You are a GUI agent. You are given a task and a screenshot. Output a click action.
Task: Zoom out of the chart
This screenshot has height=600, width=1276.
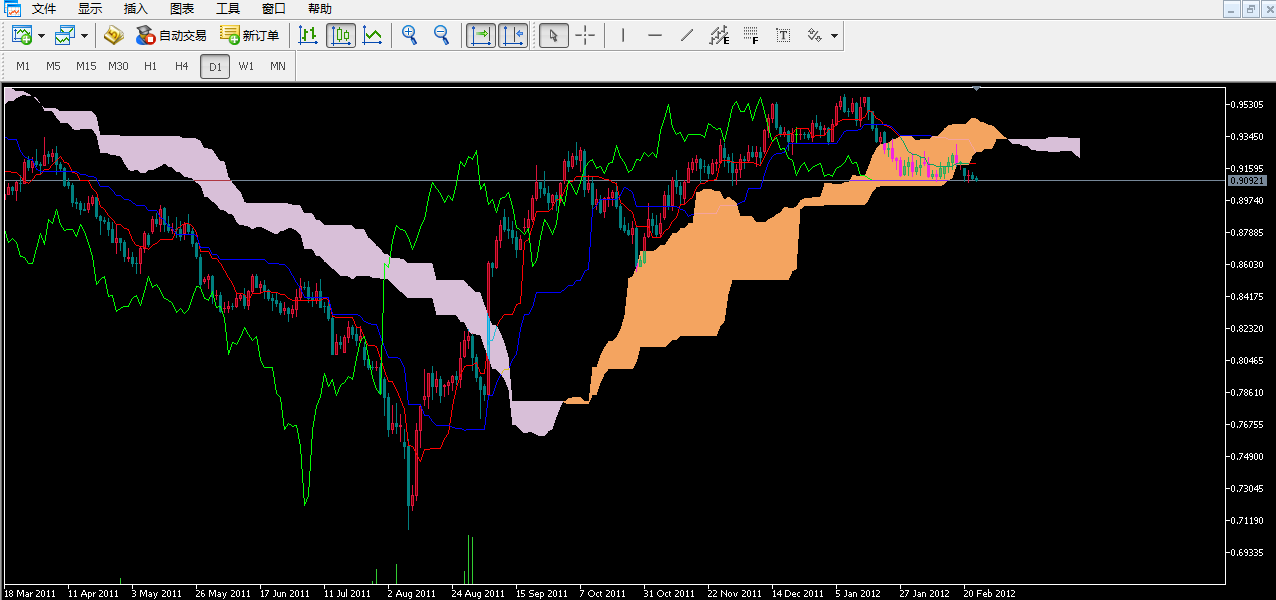441,36
